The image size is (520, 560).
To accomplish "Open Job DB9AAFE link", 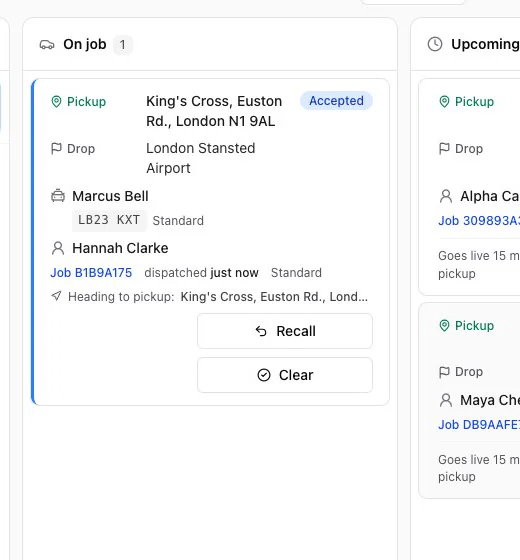I will tap(479, 425).
